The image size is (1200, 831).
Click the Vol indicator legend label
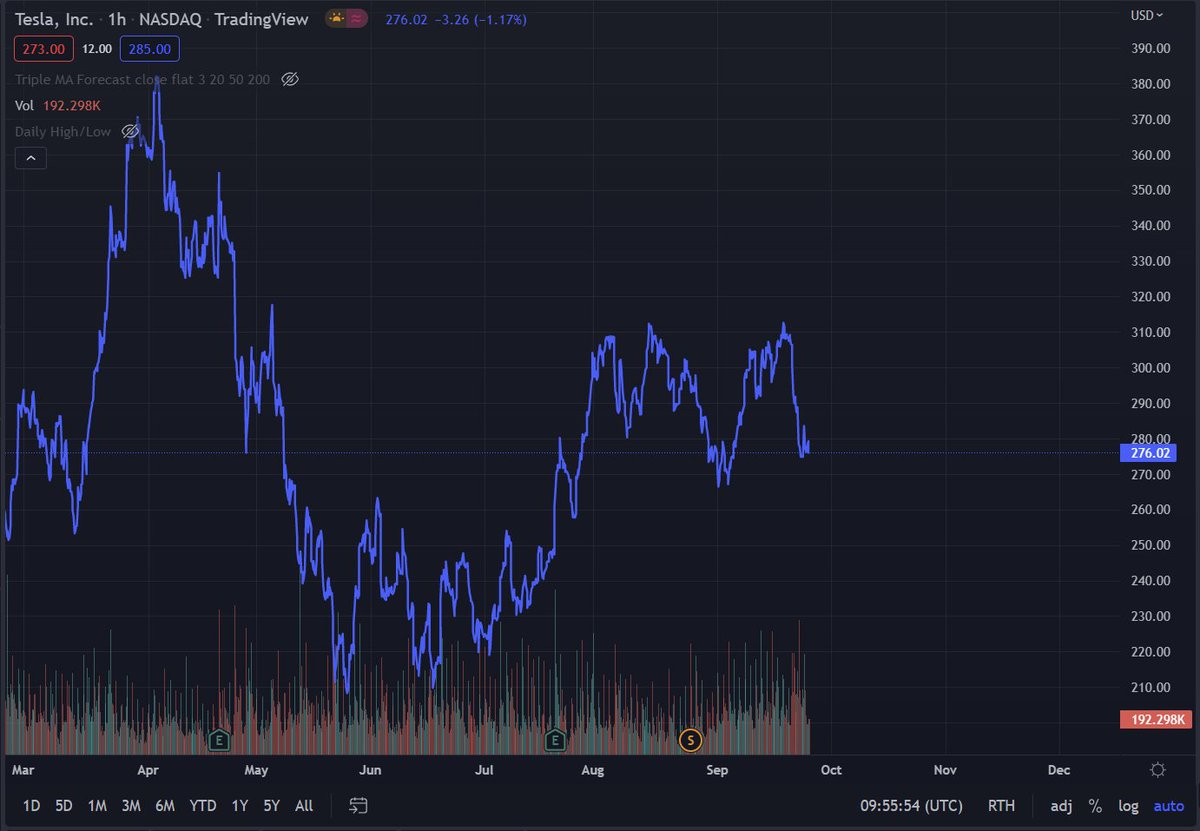pyautogui.click(x=25, y=105)
